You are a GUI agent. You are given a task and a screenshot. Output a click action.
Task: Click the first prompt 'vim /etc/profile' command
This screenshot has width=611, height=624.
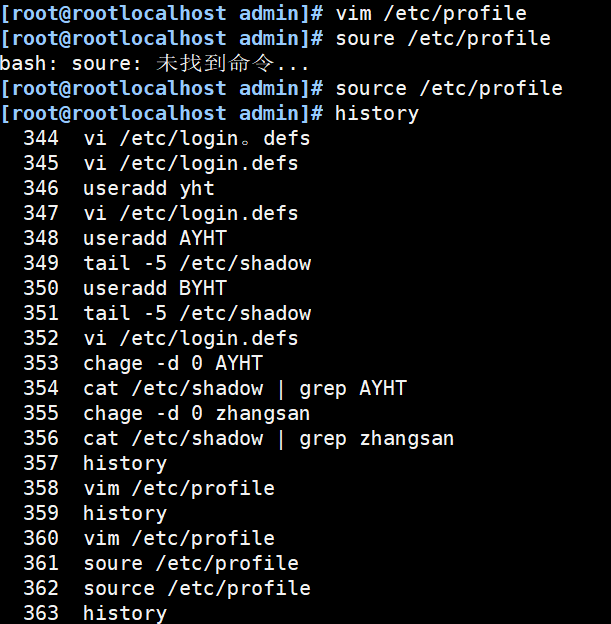431,14
